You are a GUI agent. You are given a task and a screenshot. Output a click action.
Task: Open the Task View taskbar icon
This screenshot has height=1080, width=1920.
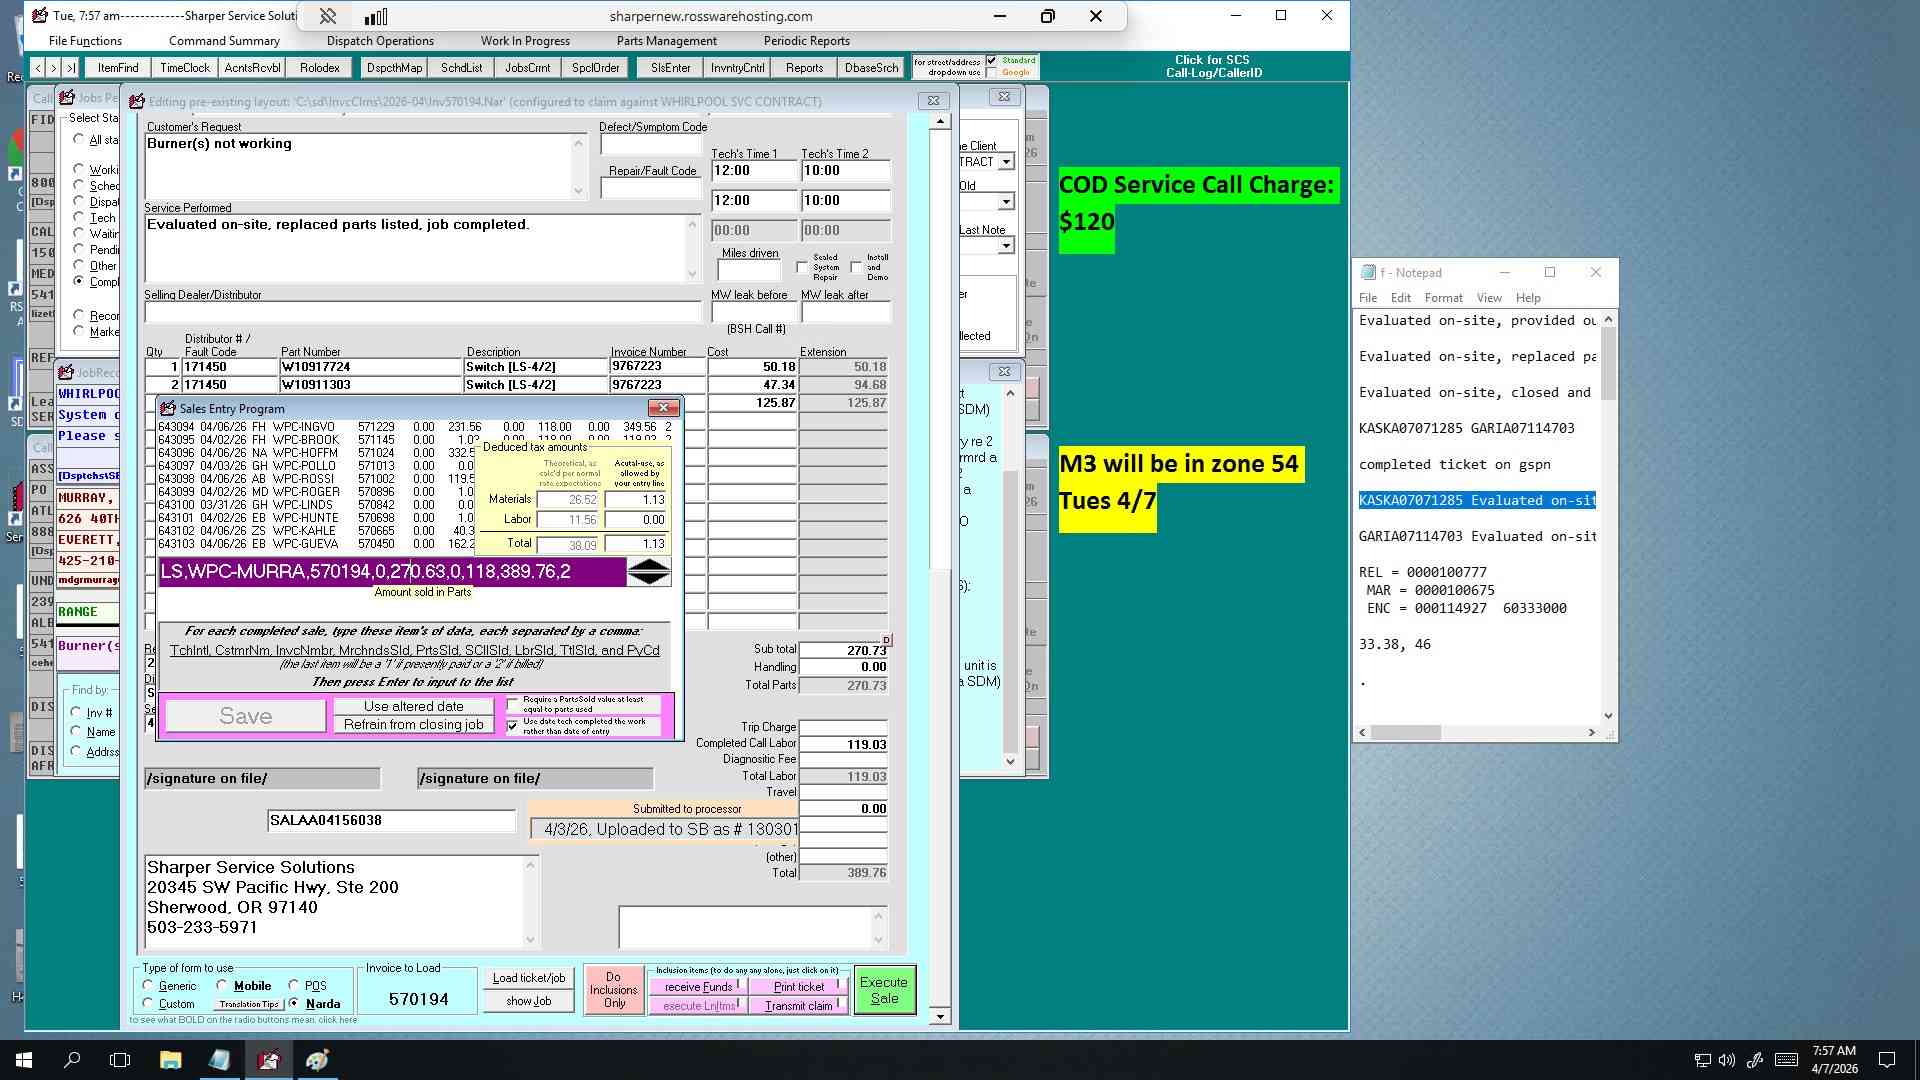[120, 1060]
